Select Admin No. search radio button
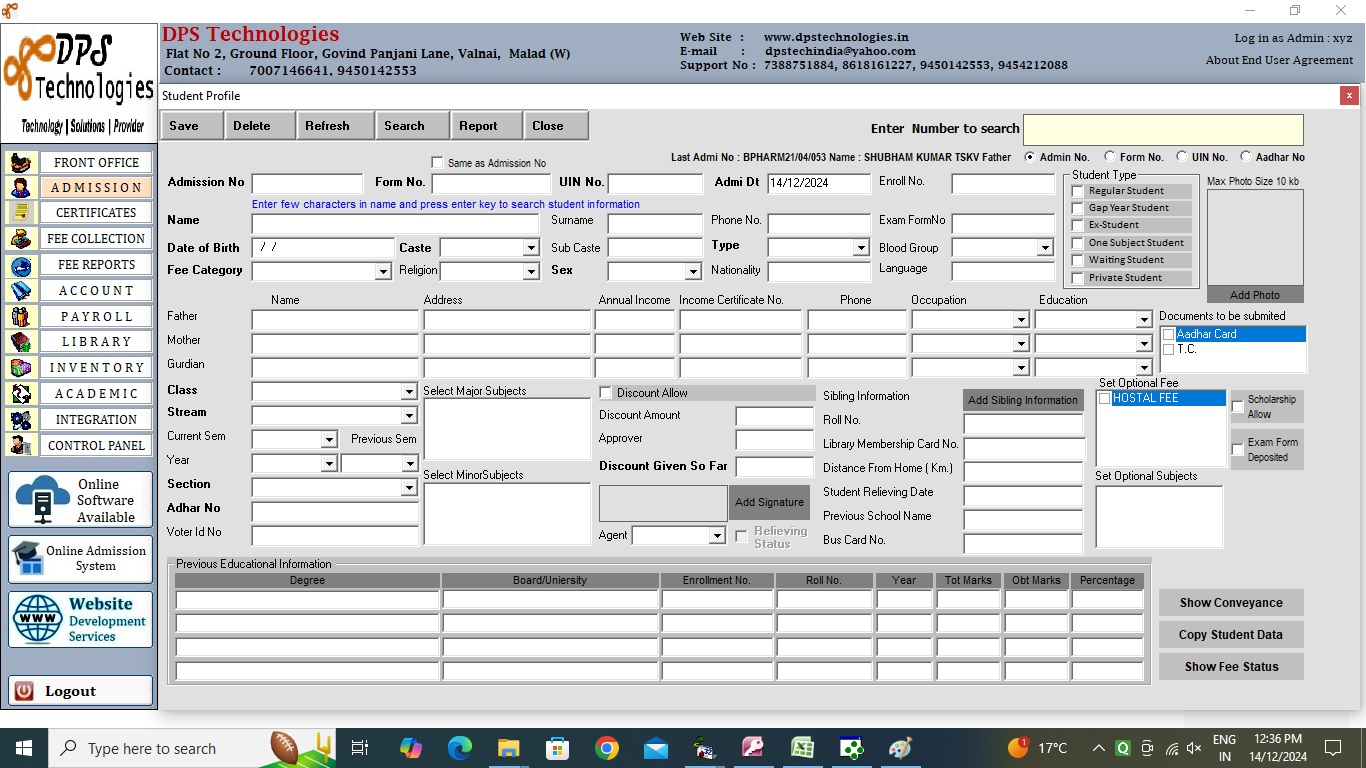 1030,157
